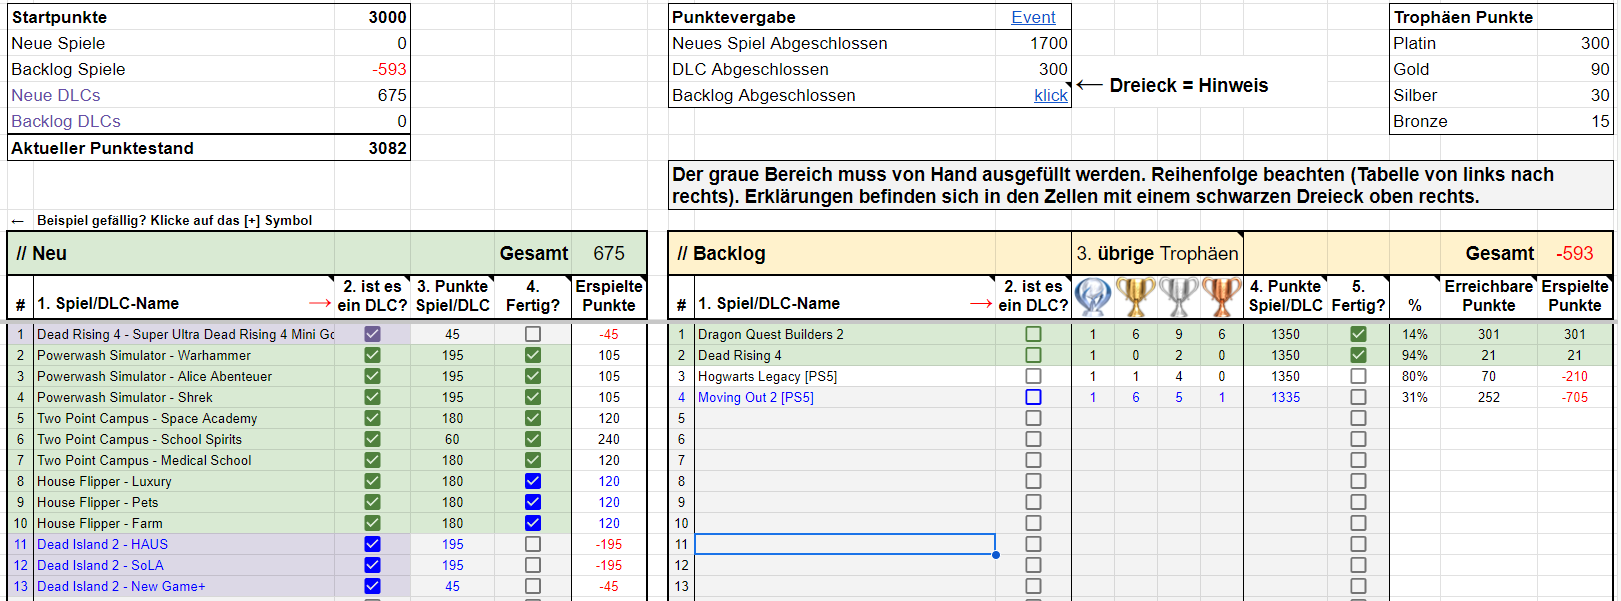
Task: Toggle DLC checkbox for Moving Out 2 [PS5]
Action: pos(1033,397)
